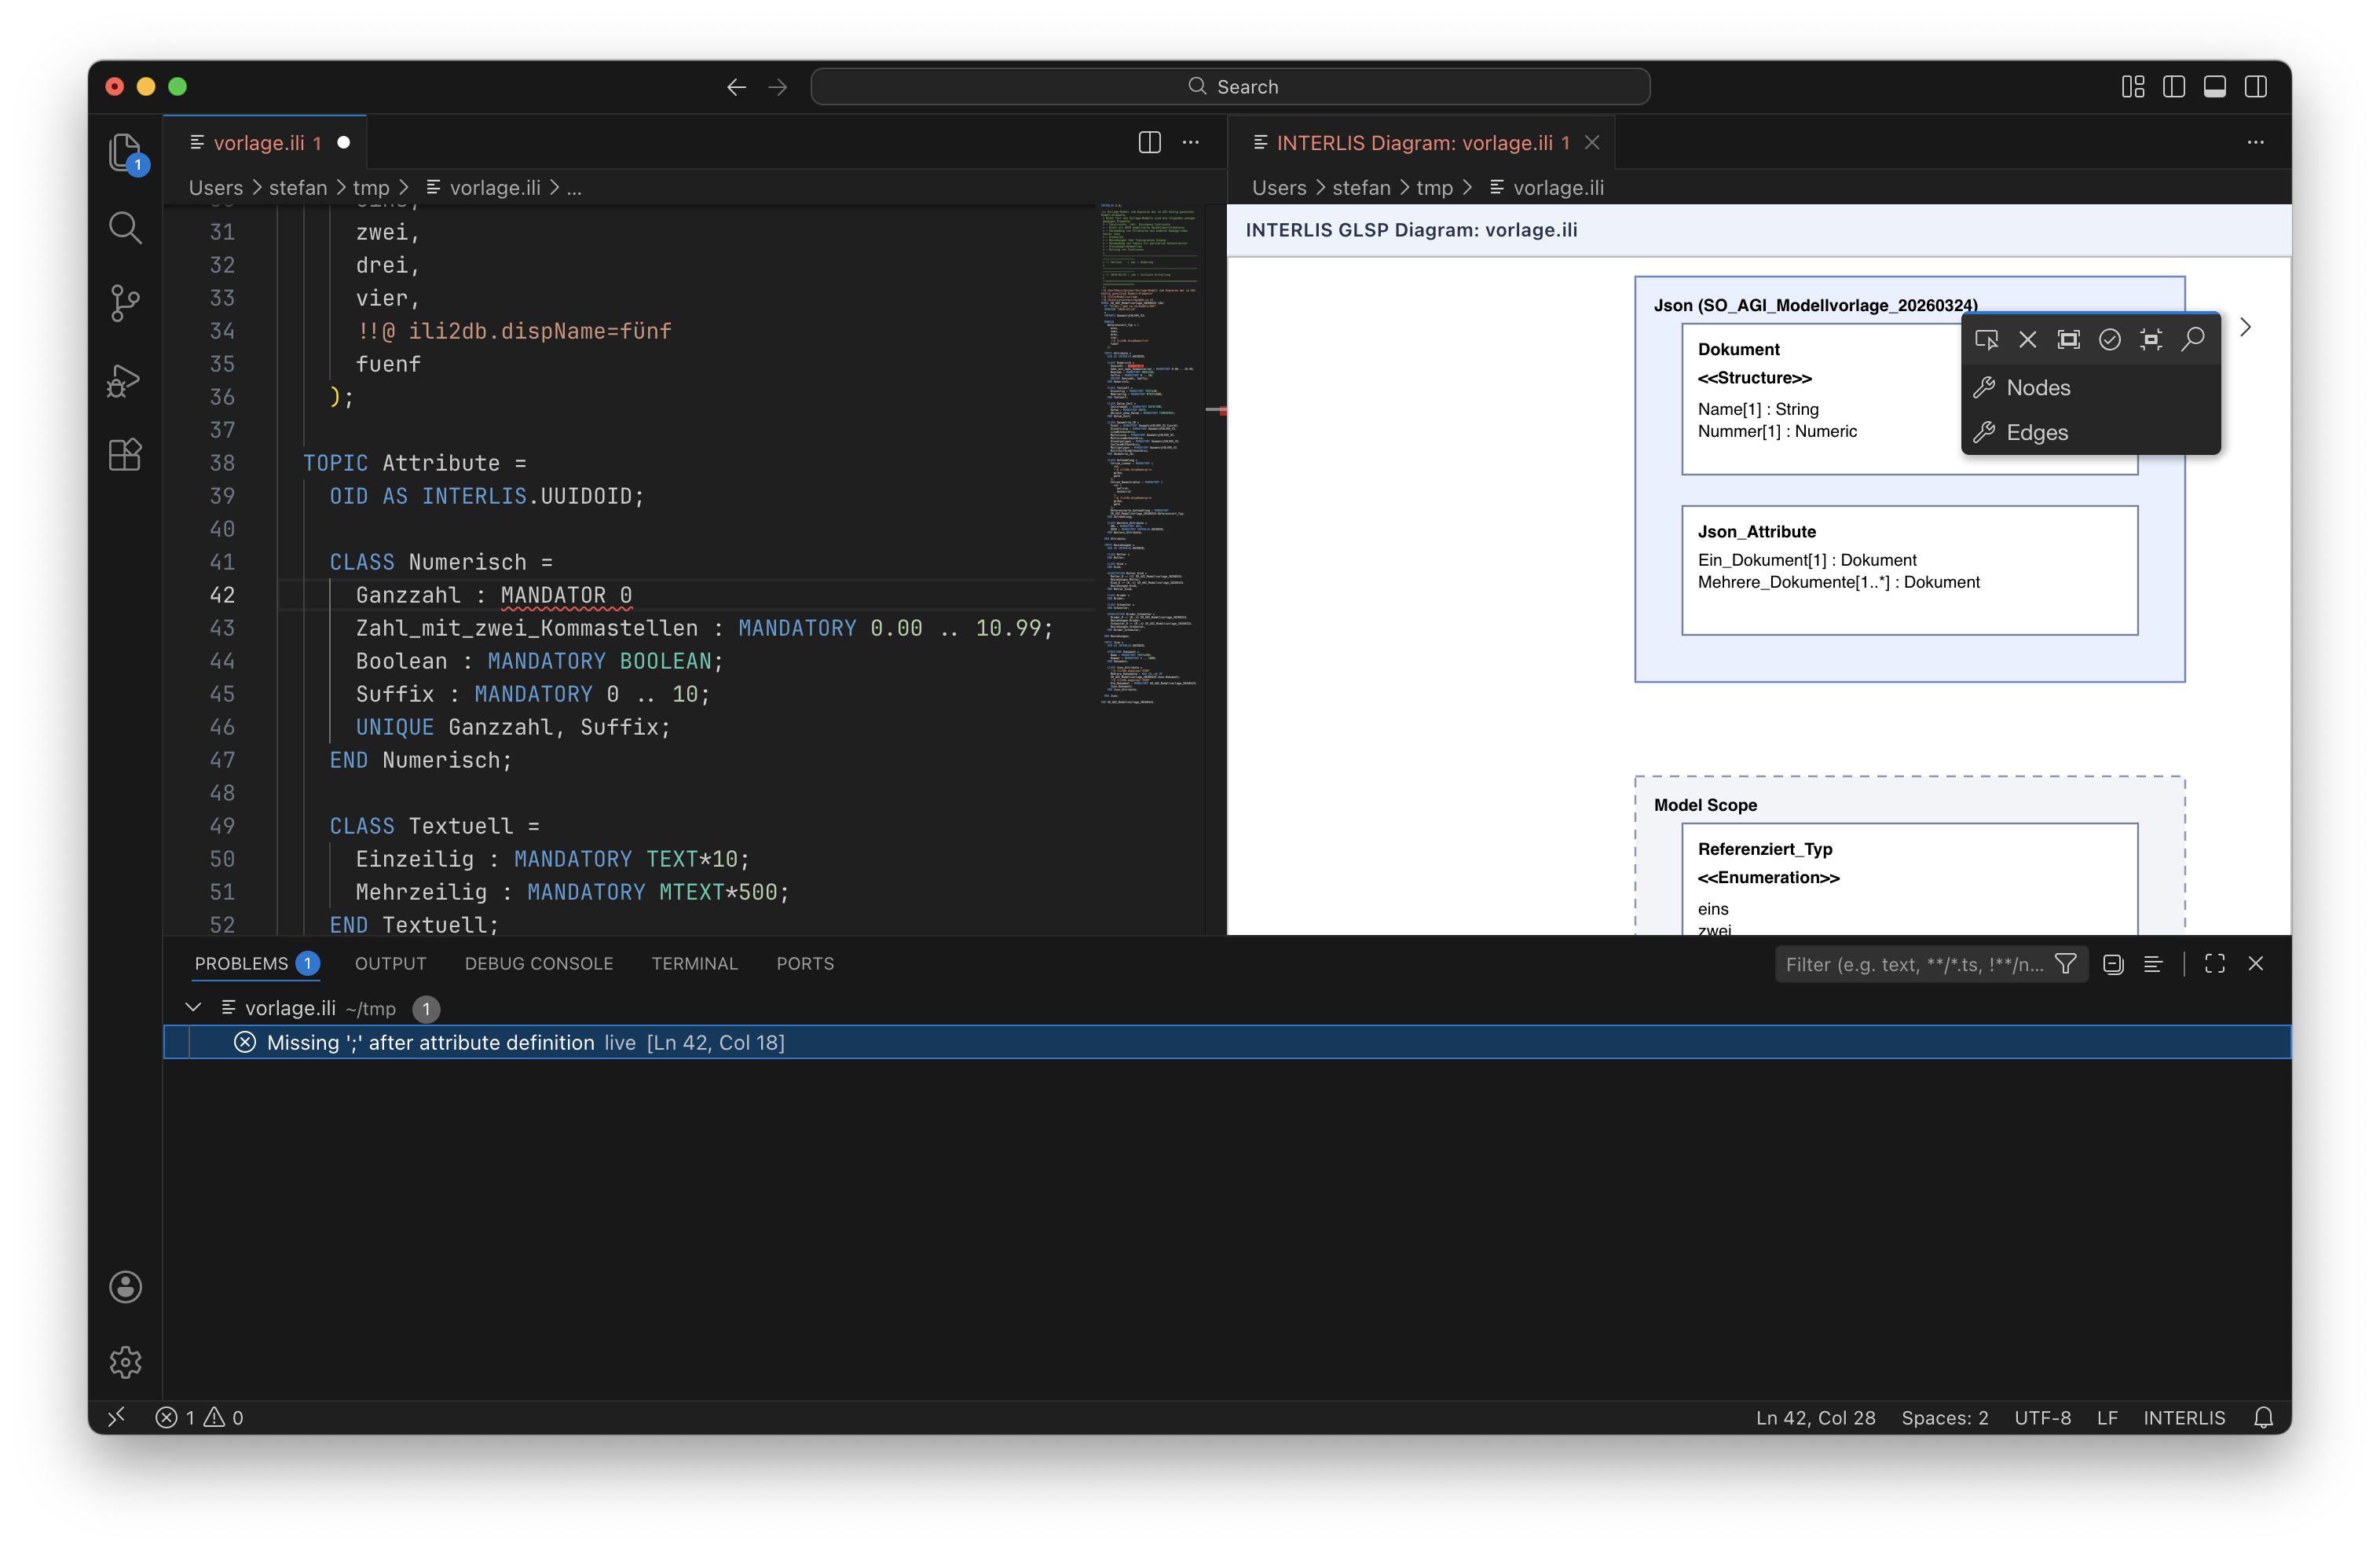Click the Search command center field
Screen dimensions: 2380x1551
1230,87
